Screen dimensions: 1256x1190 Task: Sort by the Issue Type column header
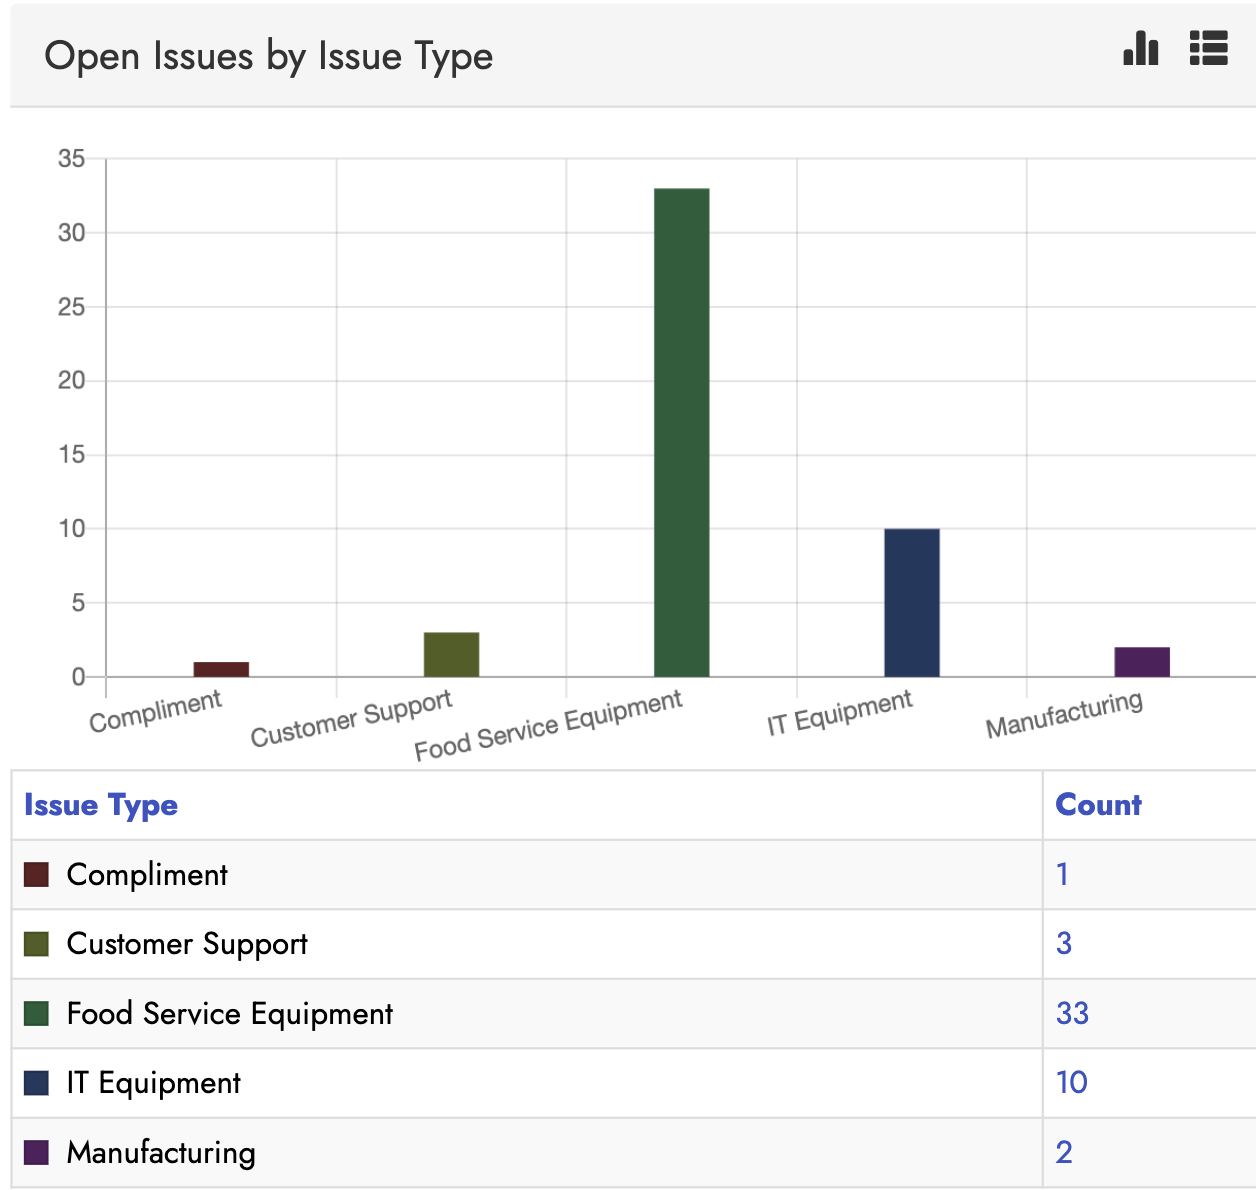(x=100, y=805)
